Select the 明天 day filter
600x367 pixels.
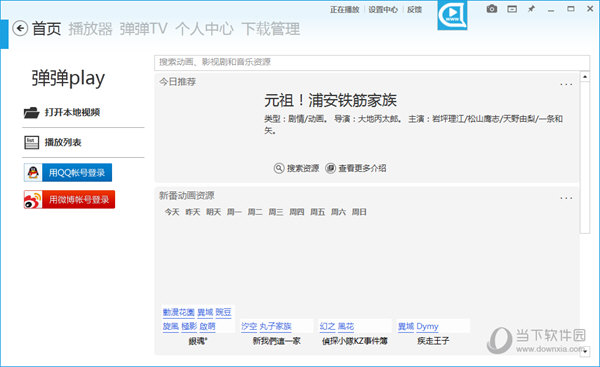coord(214,212)
